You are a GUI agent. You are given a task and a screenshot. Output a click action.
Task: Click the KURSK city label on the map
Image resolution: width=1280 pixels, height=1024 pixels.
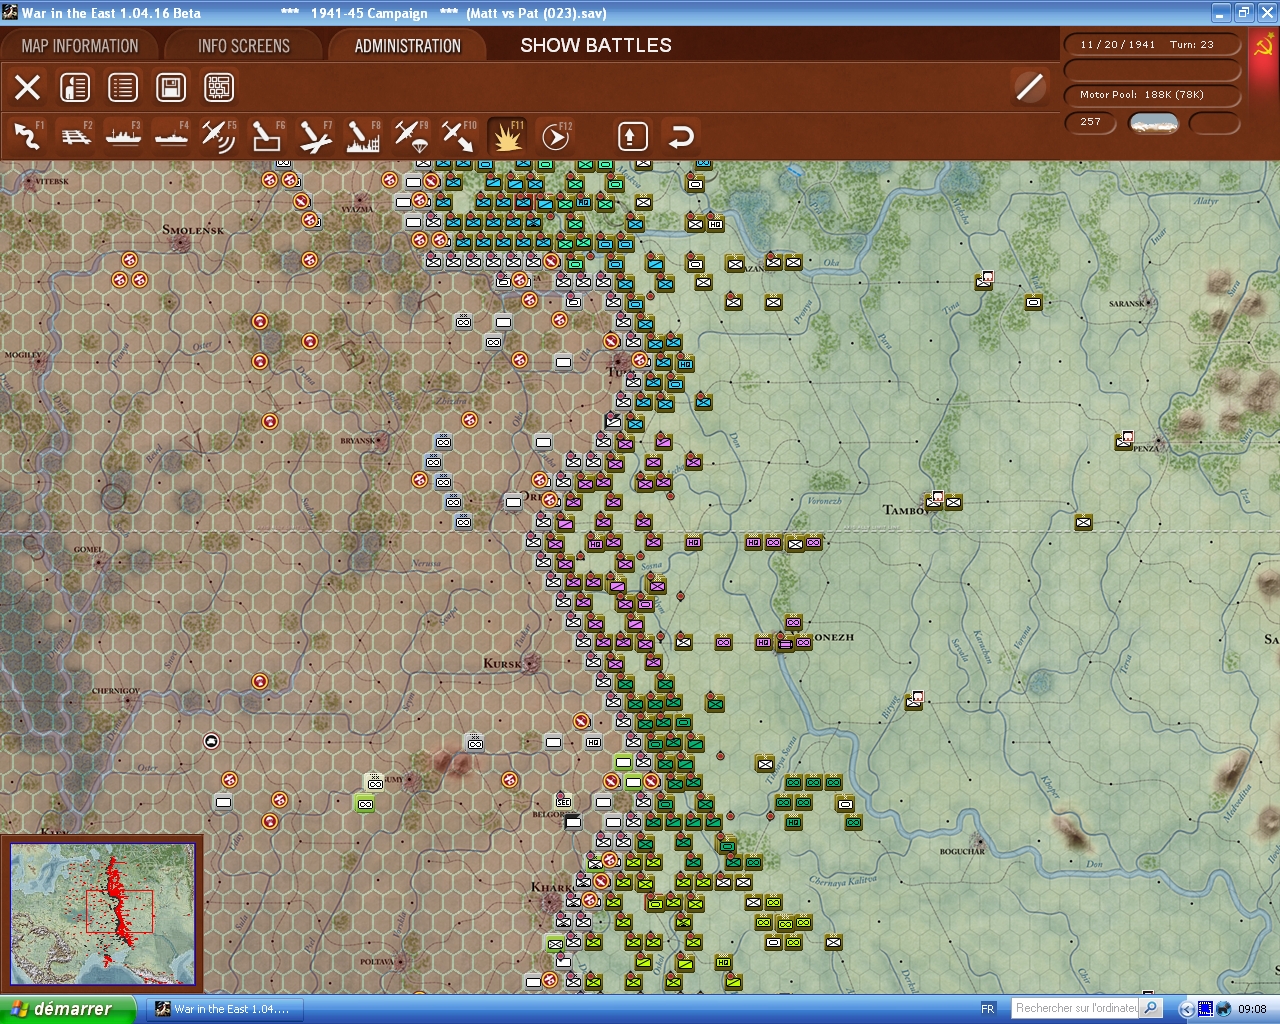502,664
